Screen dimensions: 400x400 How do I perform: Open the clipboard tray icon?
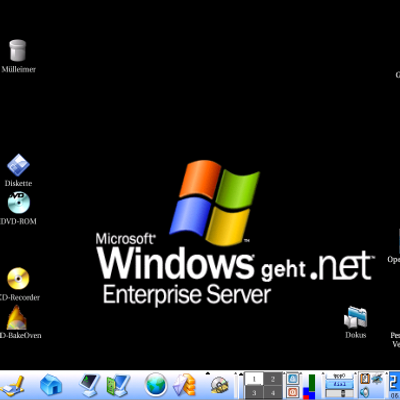365,379
